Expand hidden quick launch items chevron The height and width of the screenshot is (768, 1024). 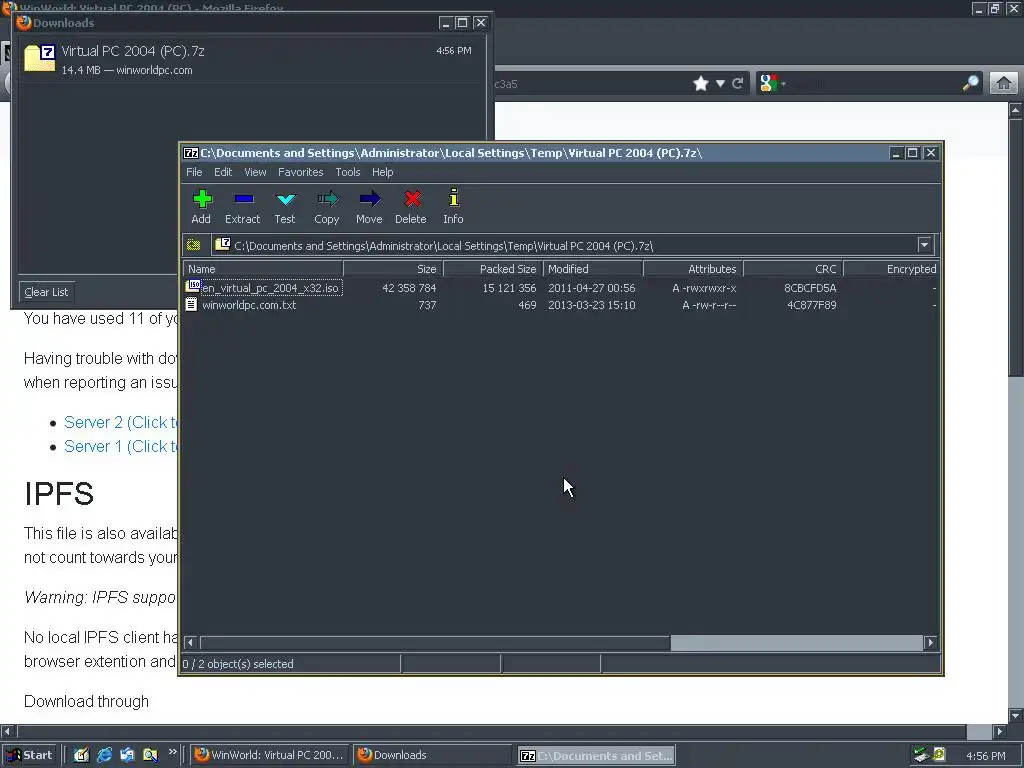(172, 752)
